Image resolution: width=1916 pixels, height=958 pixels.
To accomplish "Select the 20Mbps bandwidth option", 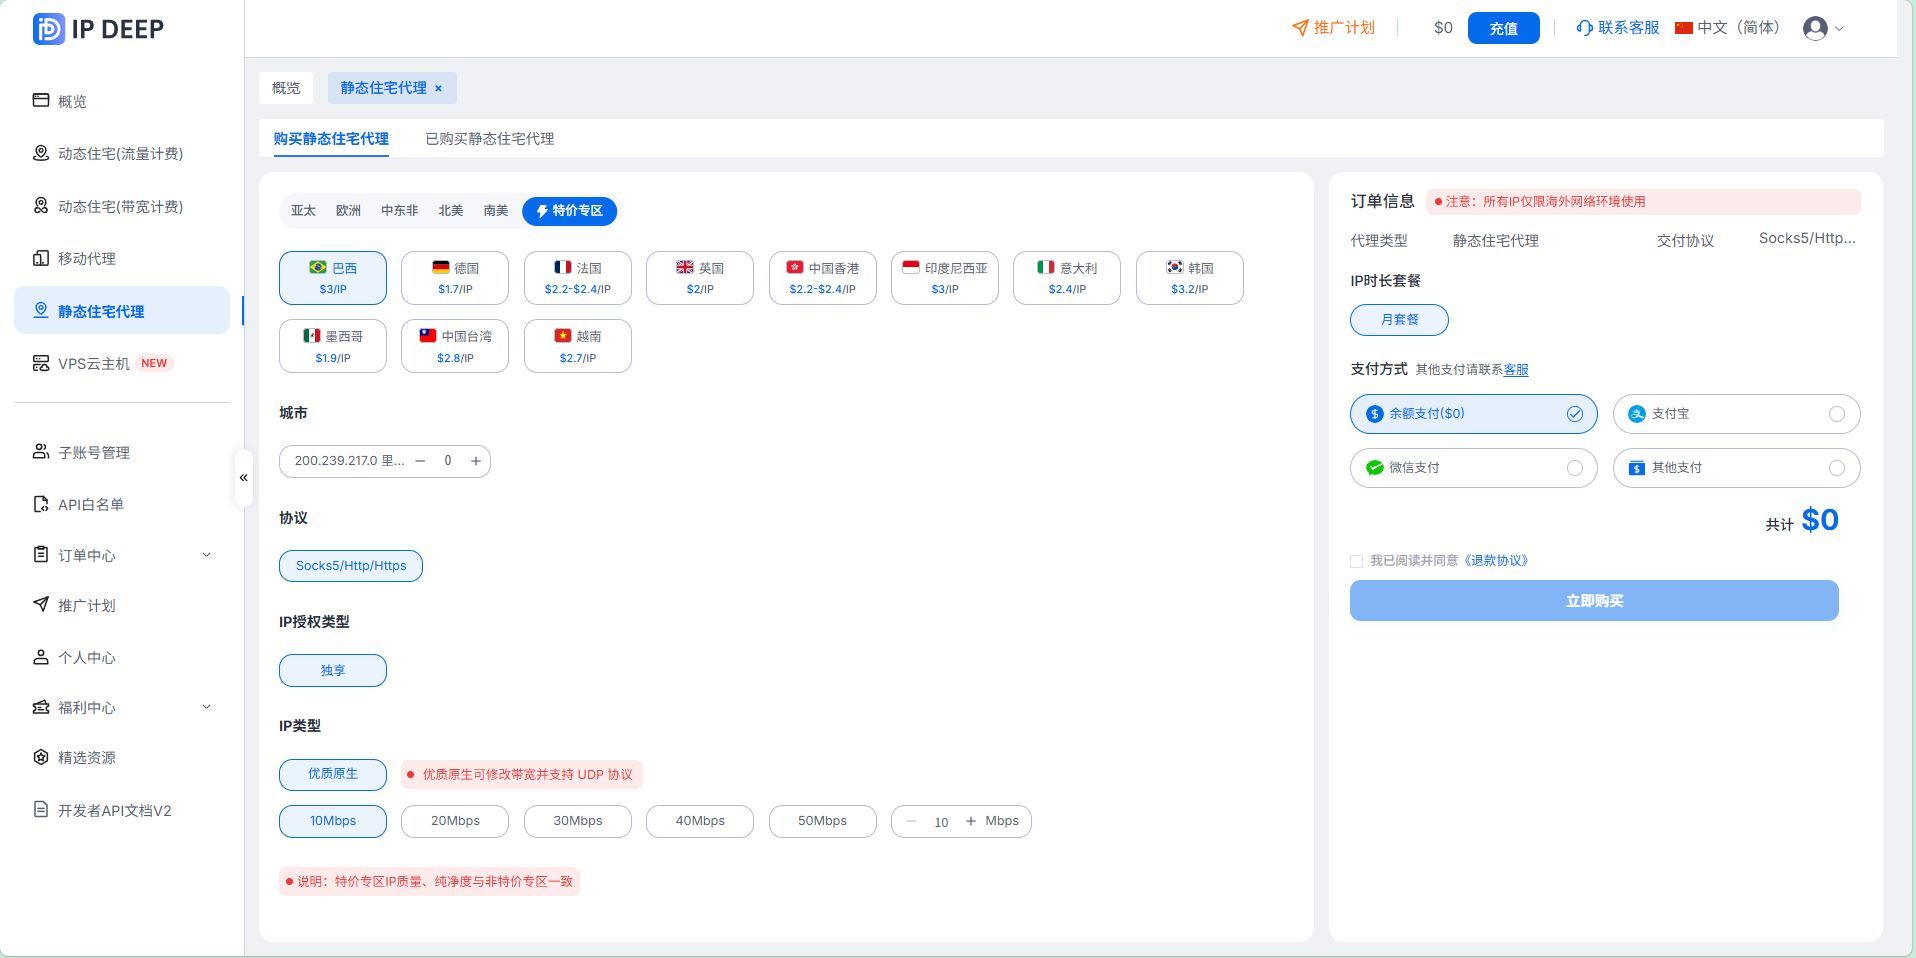I will coord(455,821).
